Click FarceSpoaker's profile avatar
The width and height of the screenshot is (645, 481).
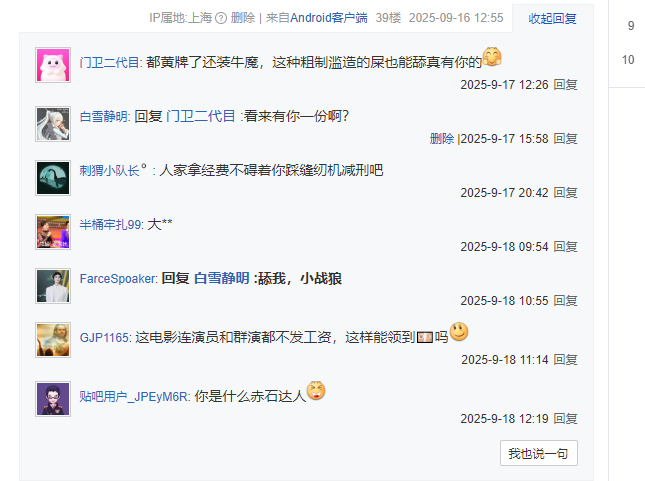click(x=53, y=286)
